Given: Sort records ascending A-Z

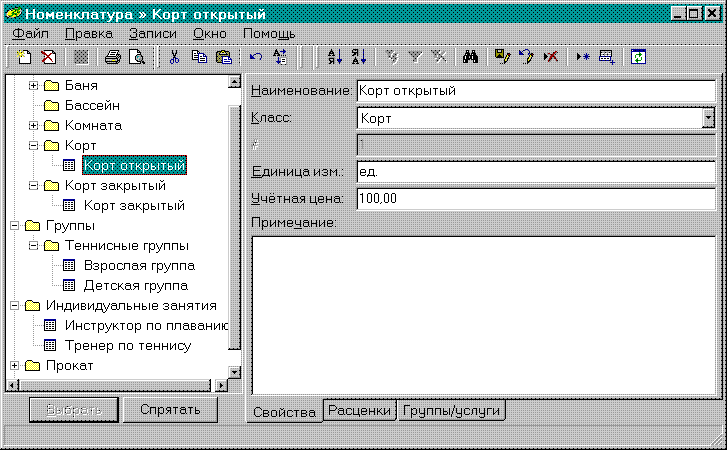Looking at the screenshot, I should click(x=335, y=57).
